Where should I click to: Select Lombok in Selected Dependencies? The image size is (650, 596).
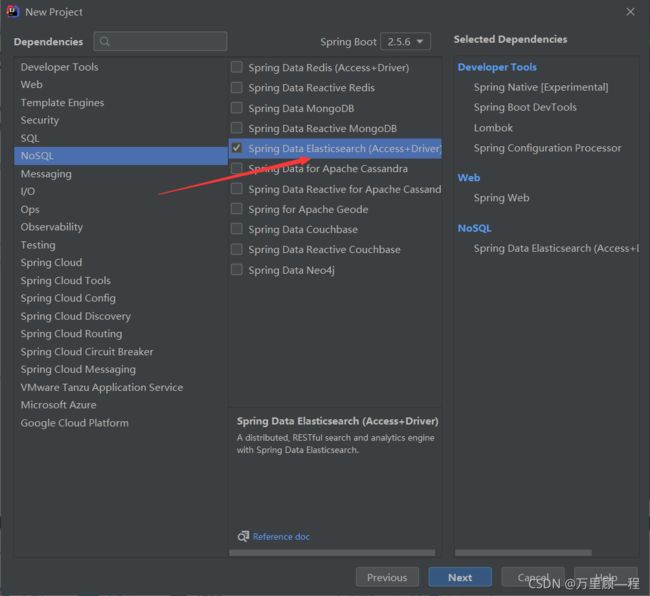click(493, 128)
